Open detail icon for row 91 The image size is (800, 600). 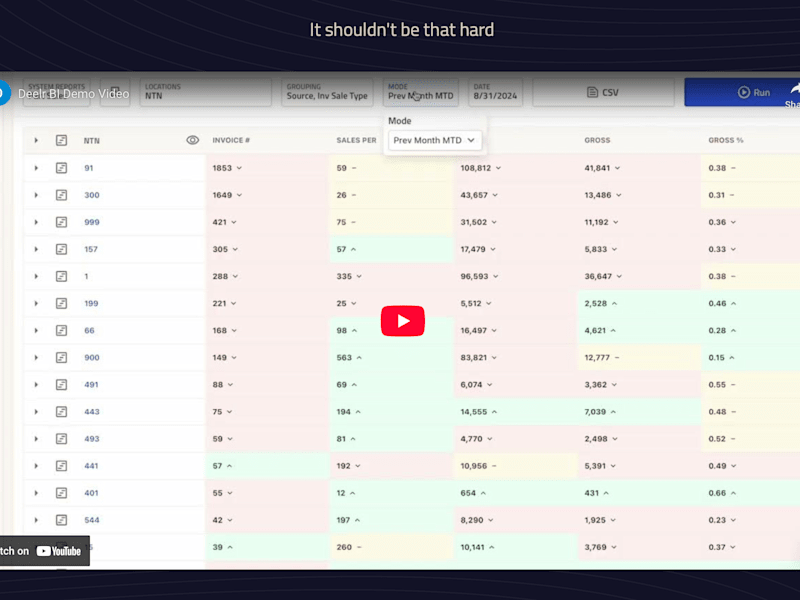tap(61, 168)
